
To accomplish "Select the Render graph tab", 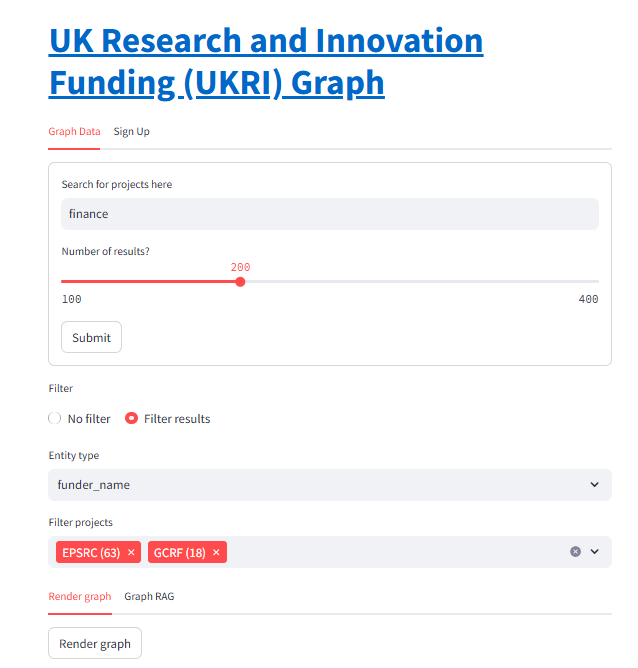I will [80, 596].
